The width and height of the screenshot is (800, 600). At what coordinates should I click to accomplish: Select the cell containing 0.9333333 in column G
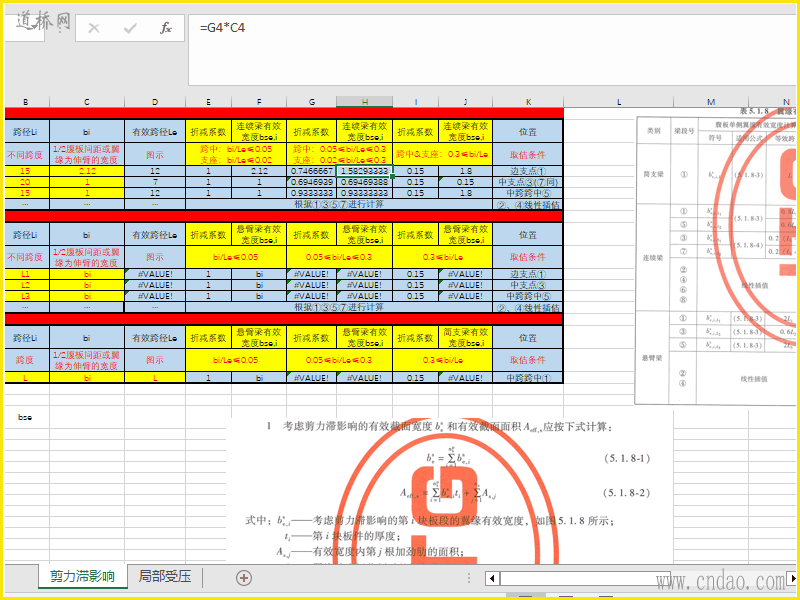[312, 193]
